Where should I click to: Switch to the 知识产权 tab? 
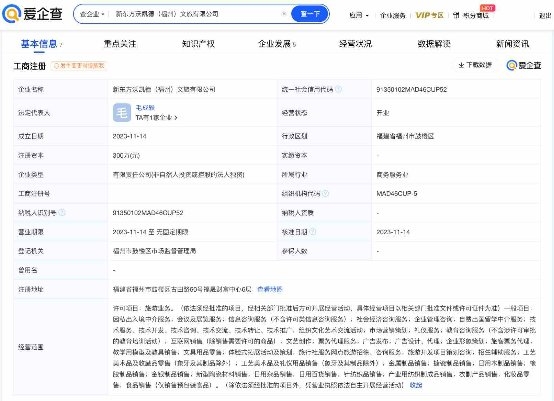[x=198, y=44]
